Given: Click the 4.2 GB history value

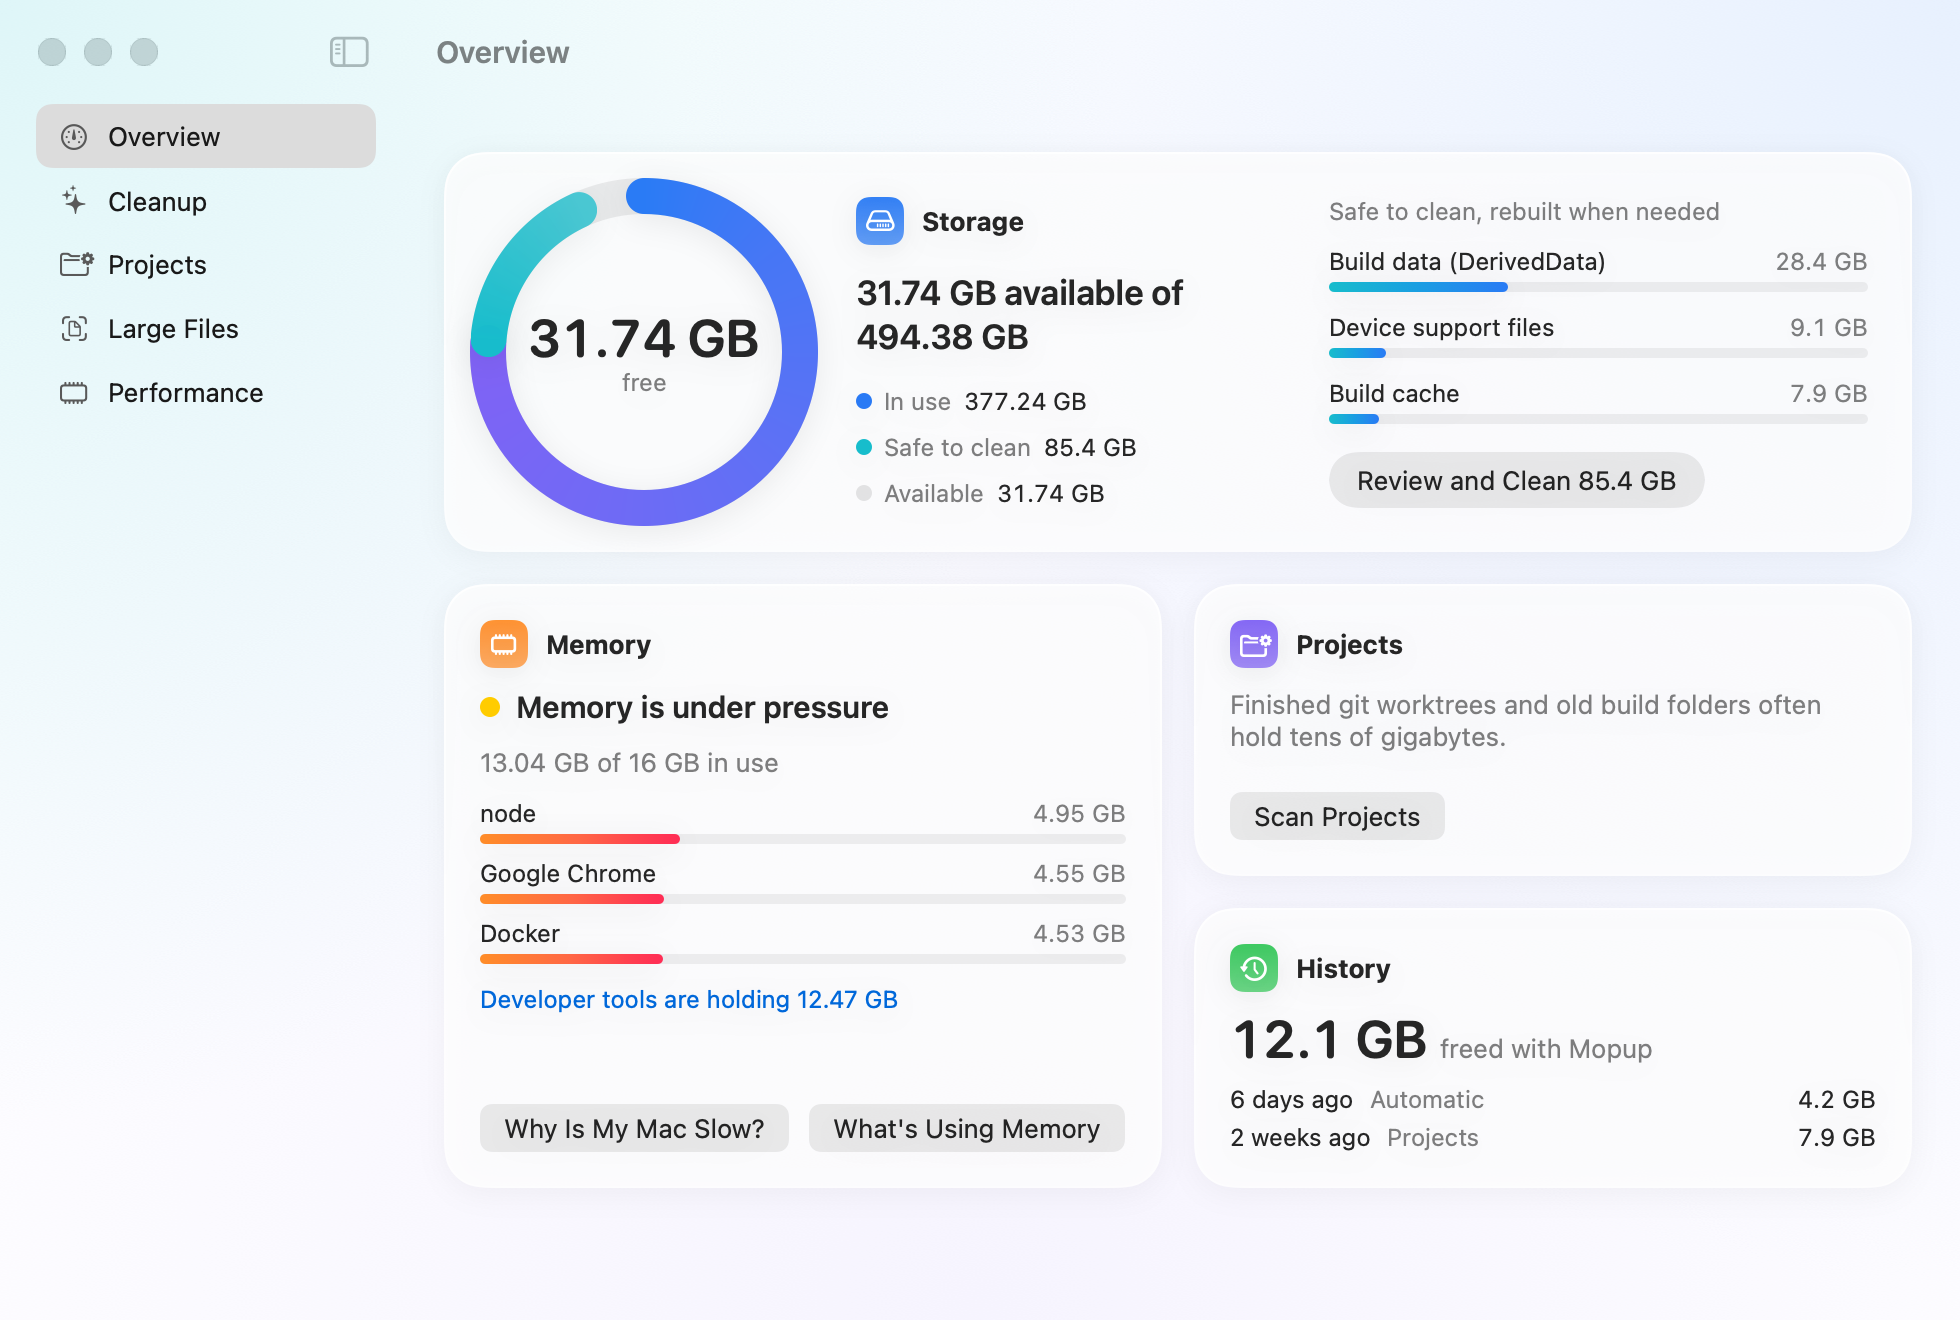Looking at the screenshot, I should click(x=1836, y=1099).
